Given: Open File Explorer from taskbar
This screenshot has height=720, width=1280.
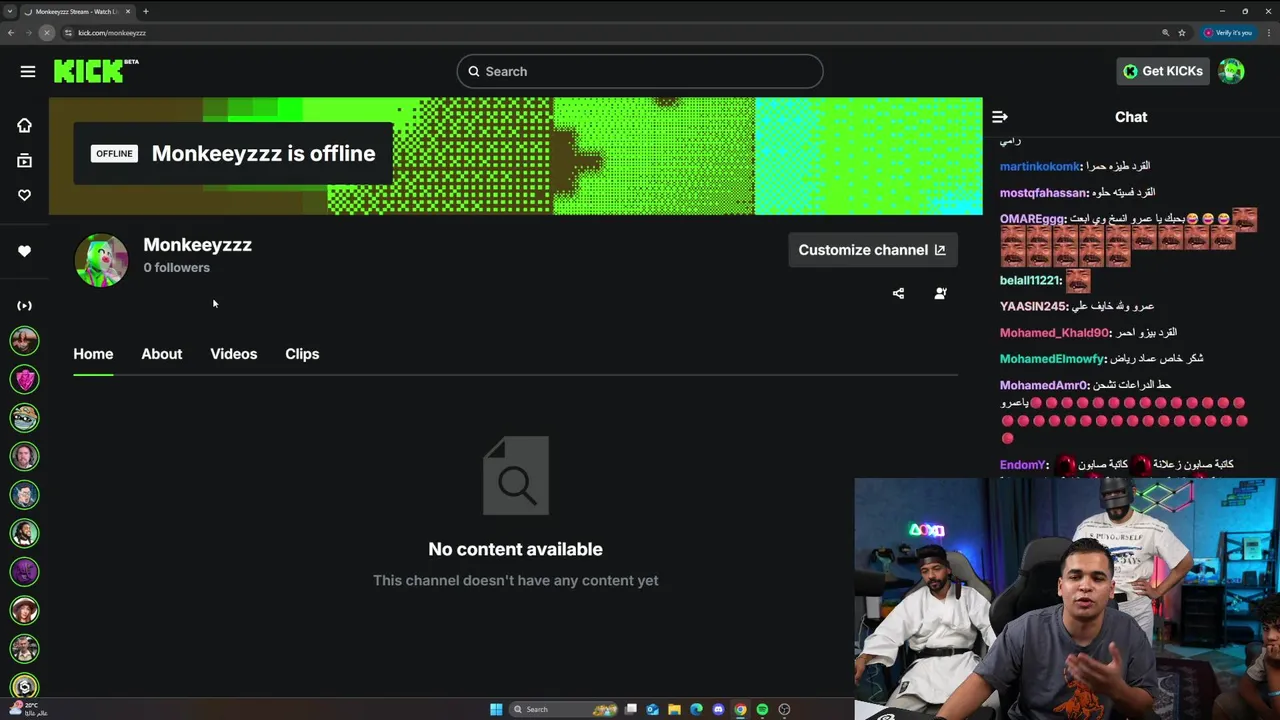Looking at the screenshot, I should click(674, 709).
